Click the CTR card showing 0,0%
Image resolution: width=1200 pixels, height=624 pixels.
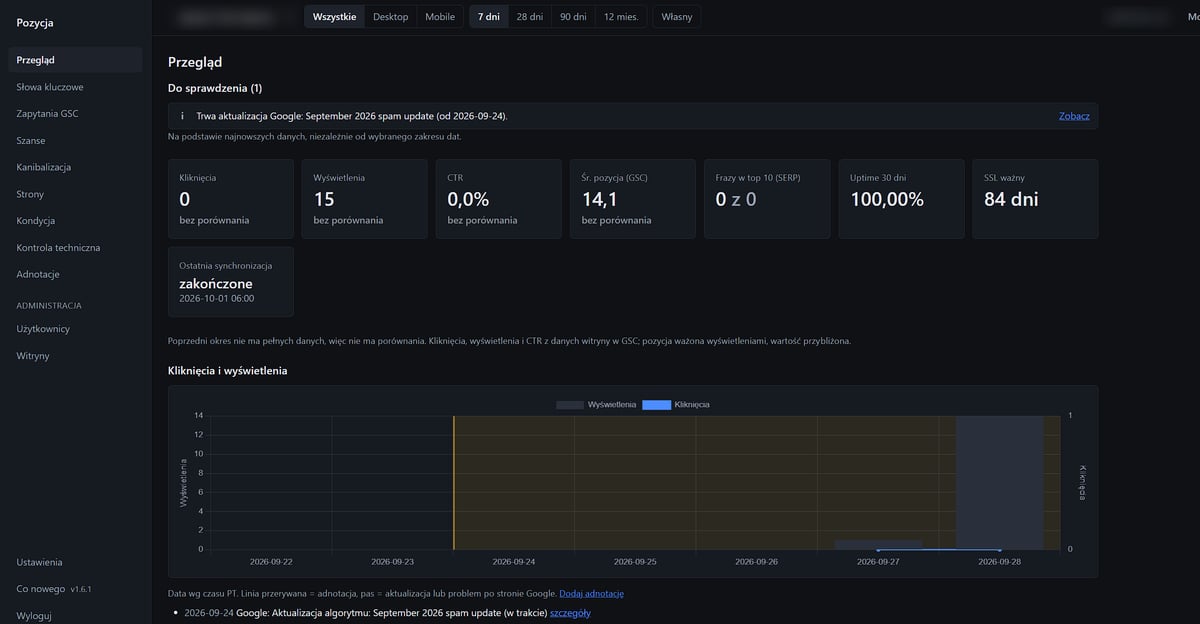pos(499,199)
